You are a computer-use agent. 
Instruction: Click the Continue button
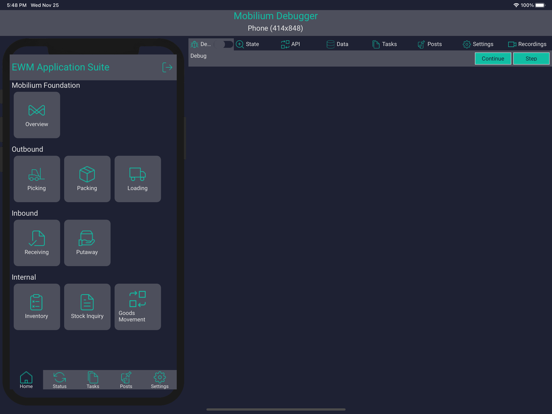(x=493, y=58)
